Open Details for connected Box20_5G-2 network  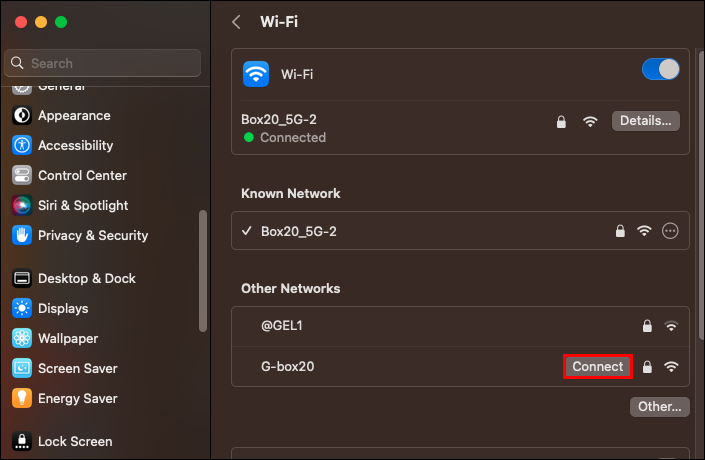[645, 121]
